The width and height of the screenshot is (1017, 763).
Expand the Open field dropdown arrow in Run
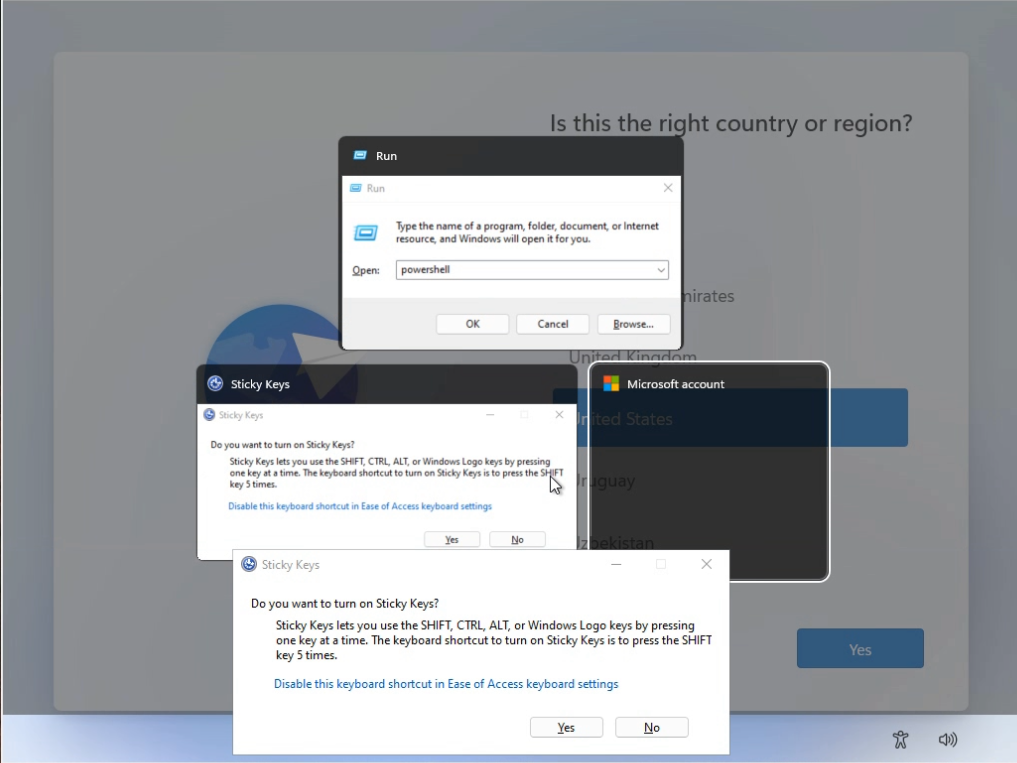661,270
